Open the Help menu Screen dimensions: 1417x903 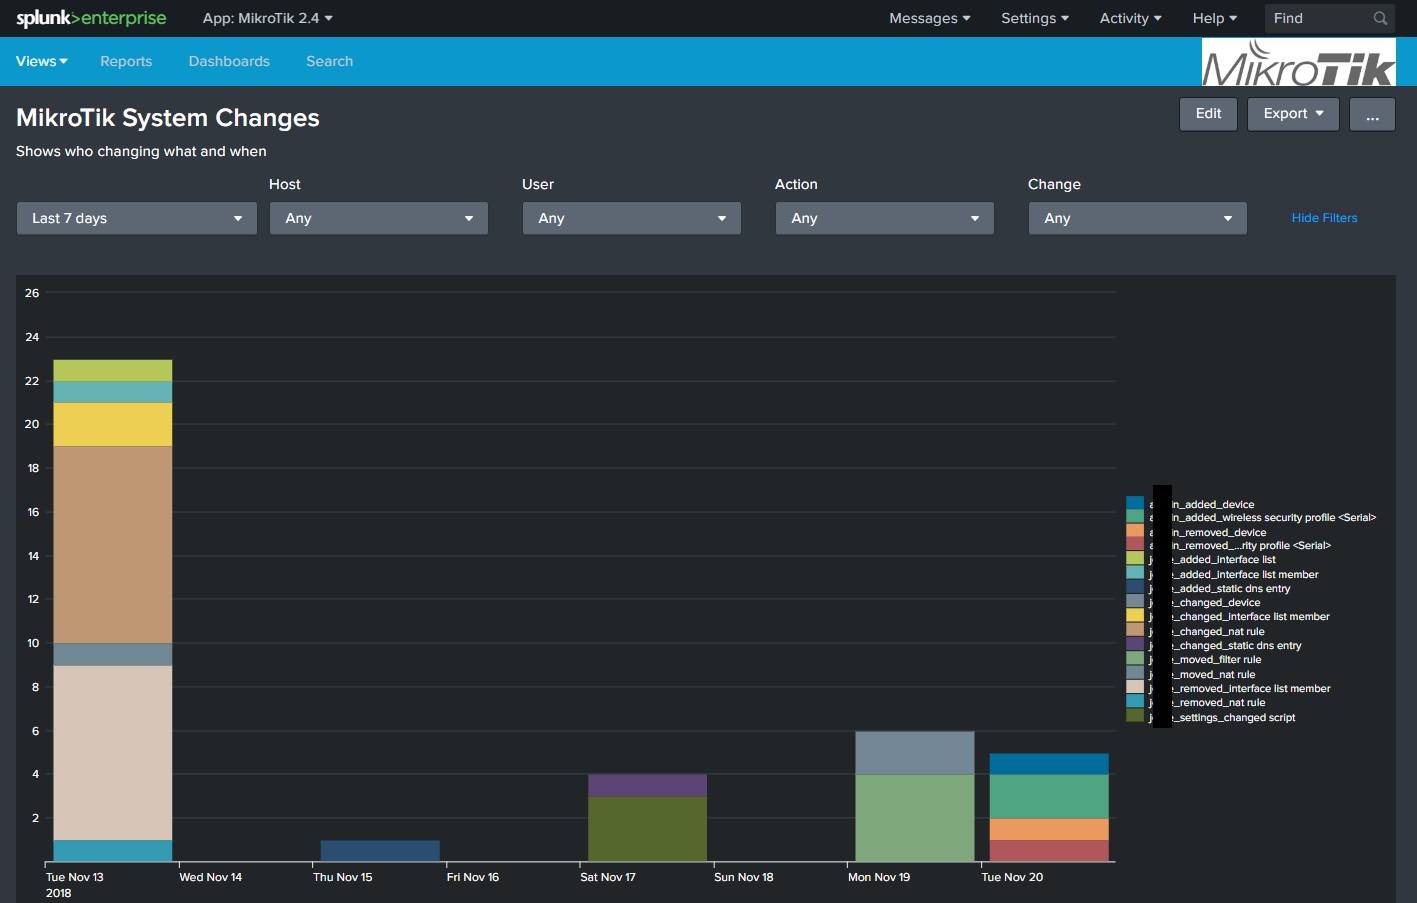pyautogui.click(x=1213, y=17)
